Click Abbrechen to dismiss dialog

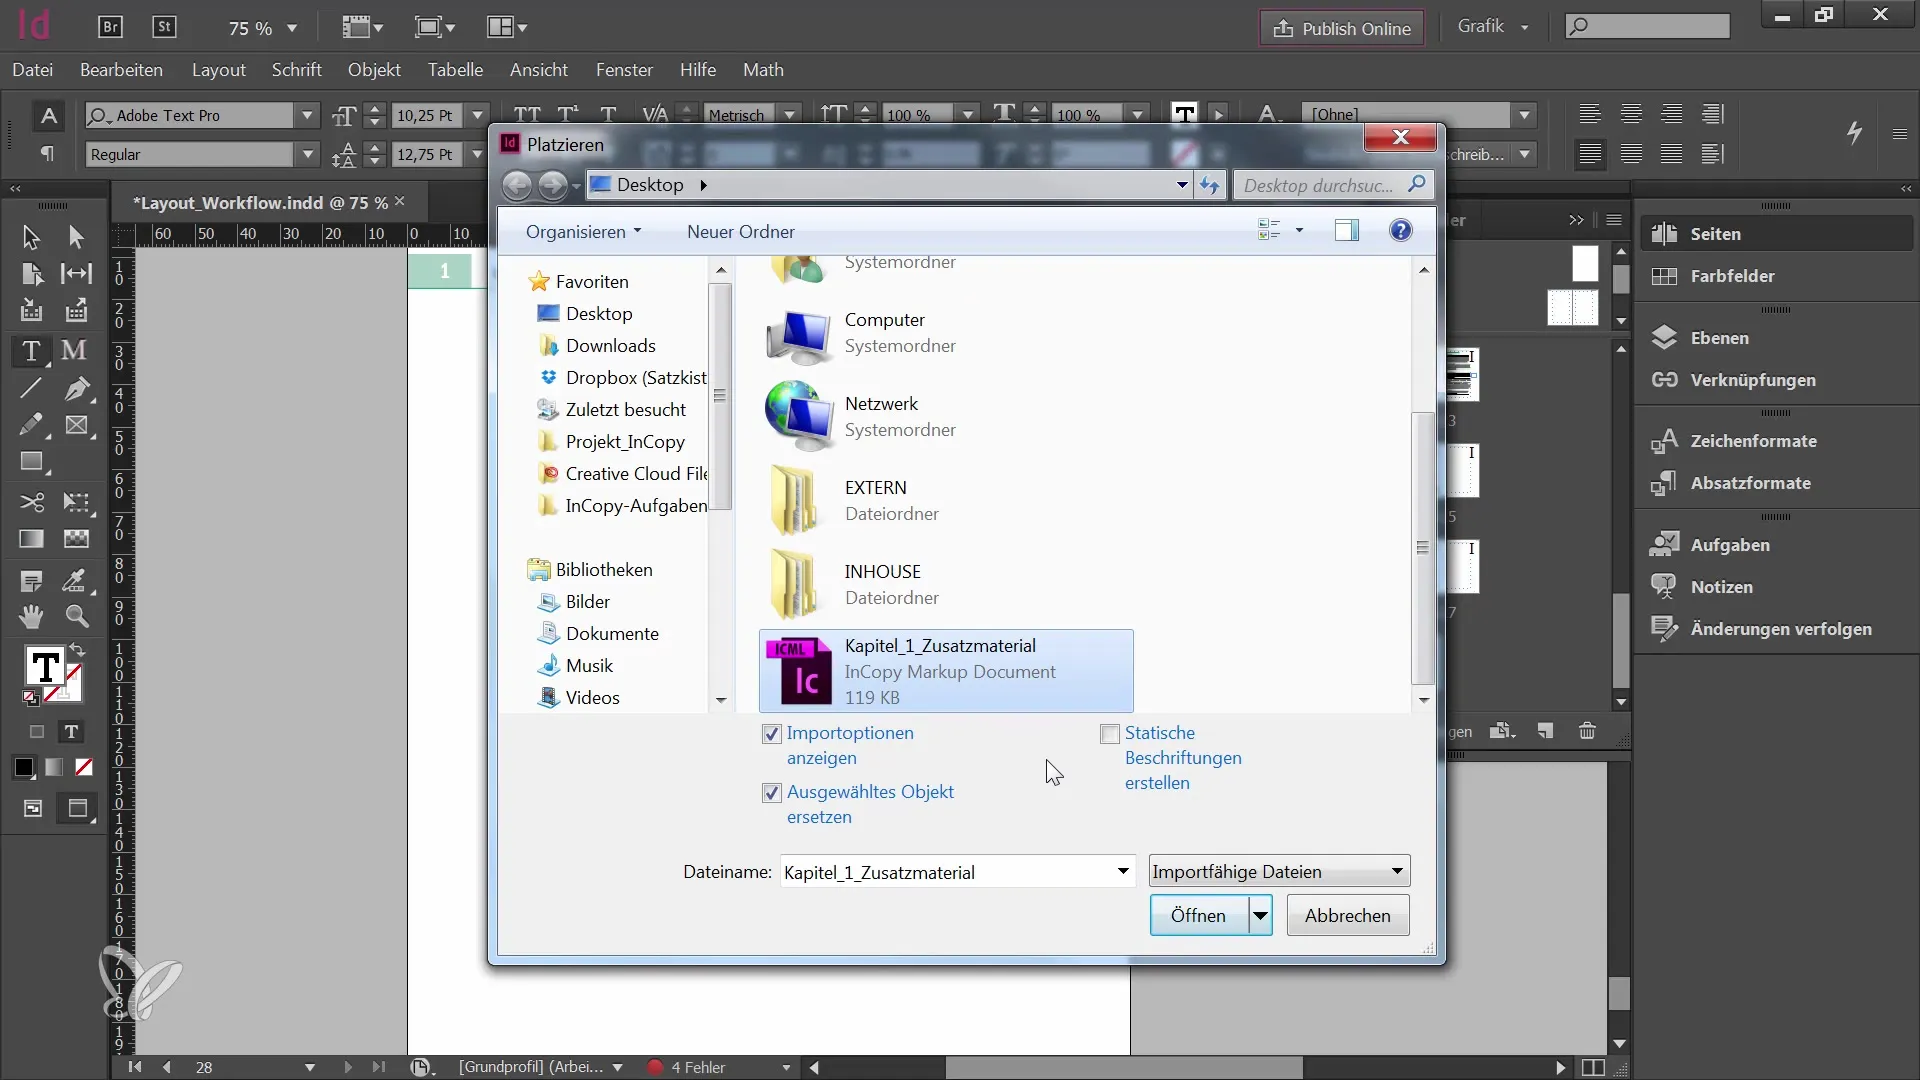[1346, 914]
